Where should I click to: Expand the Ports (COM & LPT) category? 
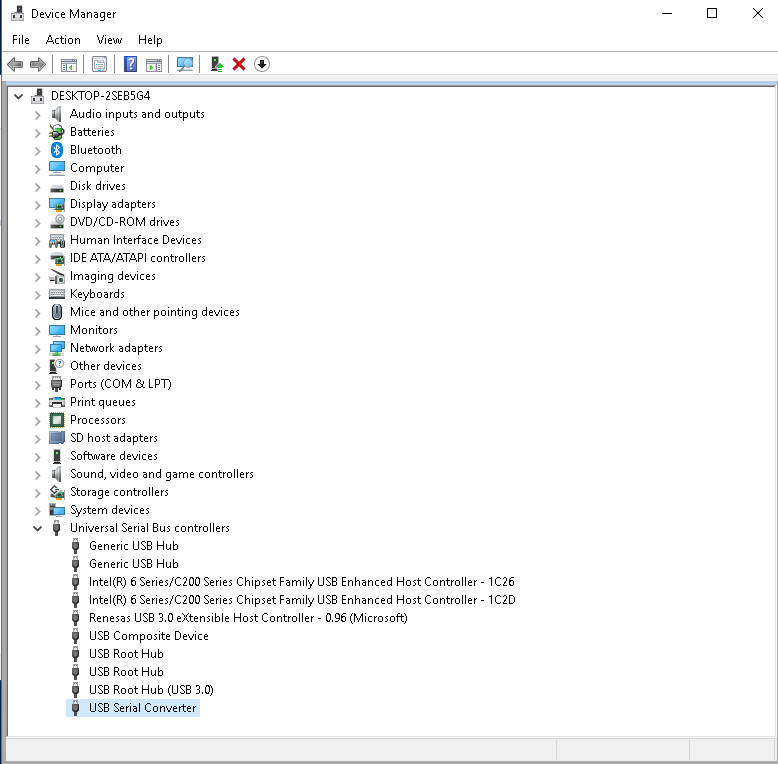pyautogui.click(x=38, y=384)
